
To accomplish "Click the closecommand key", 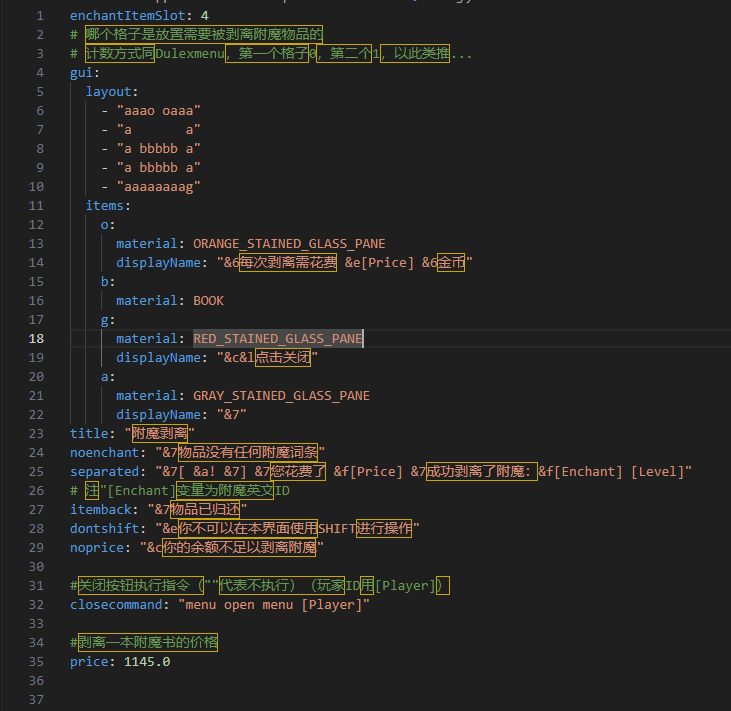I will click(116, 605).
